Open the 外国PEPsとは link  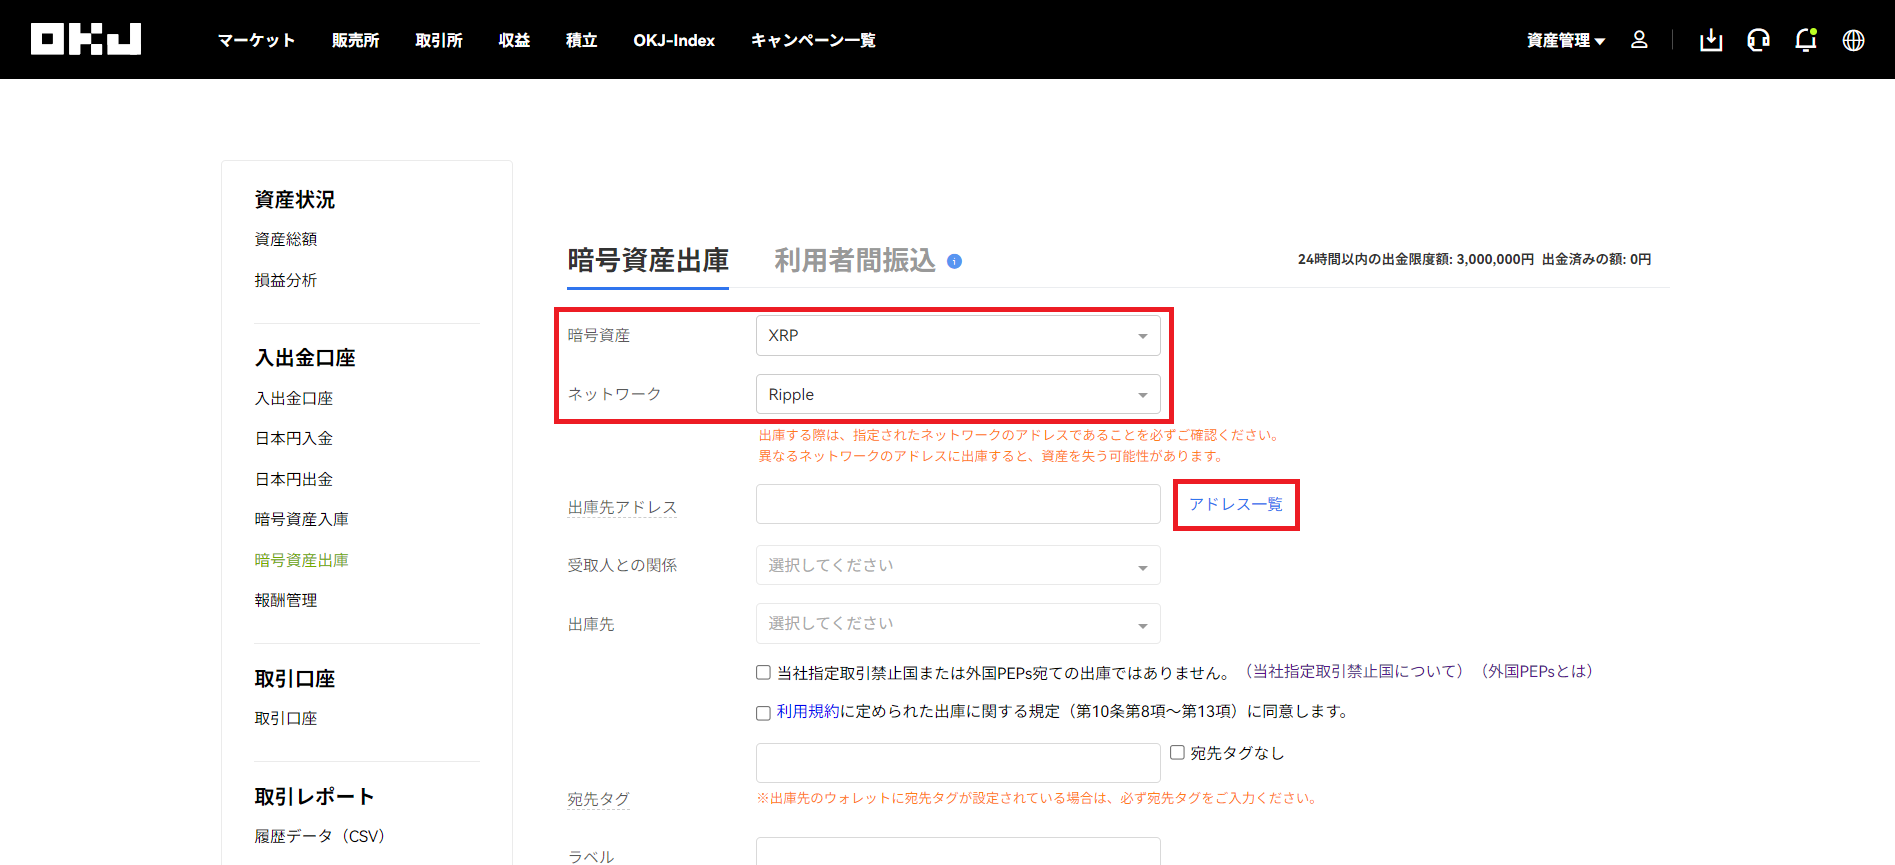[1538, 671]
